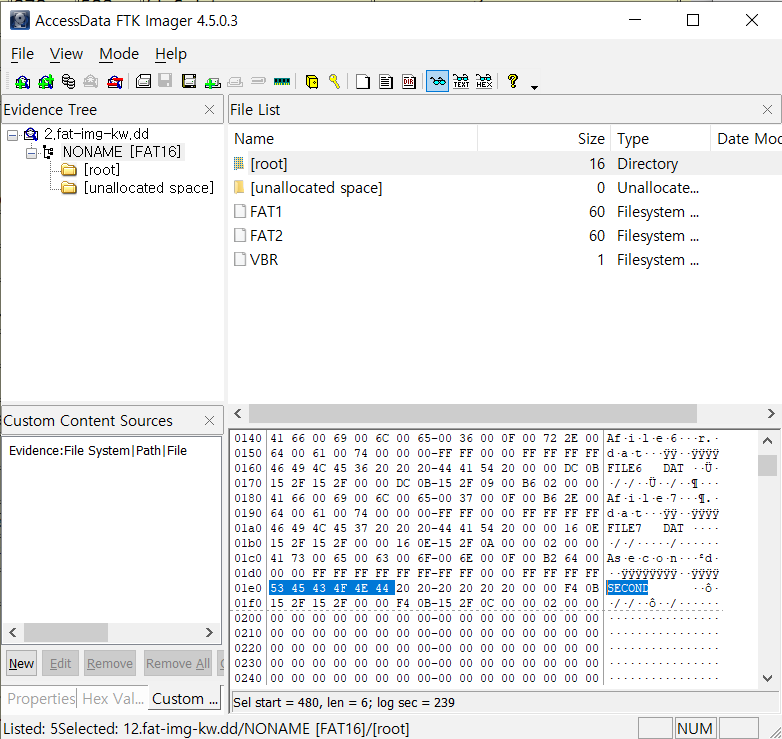The image size is (782, 739).
Task: Select the FAT2 file entry
Action: pyautogui.click(x=505, y=235)
